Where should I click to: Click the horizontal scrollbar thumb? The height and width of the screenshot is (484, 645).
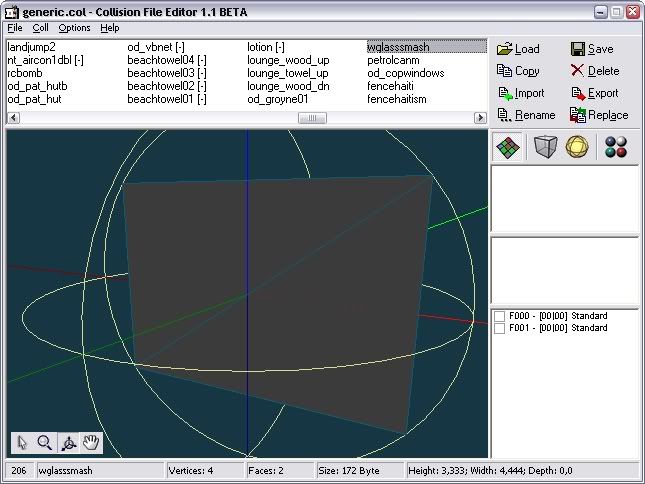pyautogui.click(x=312, y=118)
